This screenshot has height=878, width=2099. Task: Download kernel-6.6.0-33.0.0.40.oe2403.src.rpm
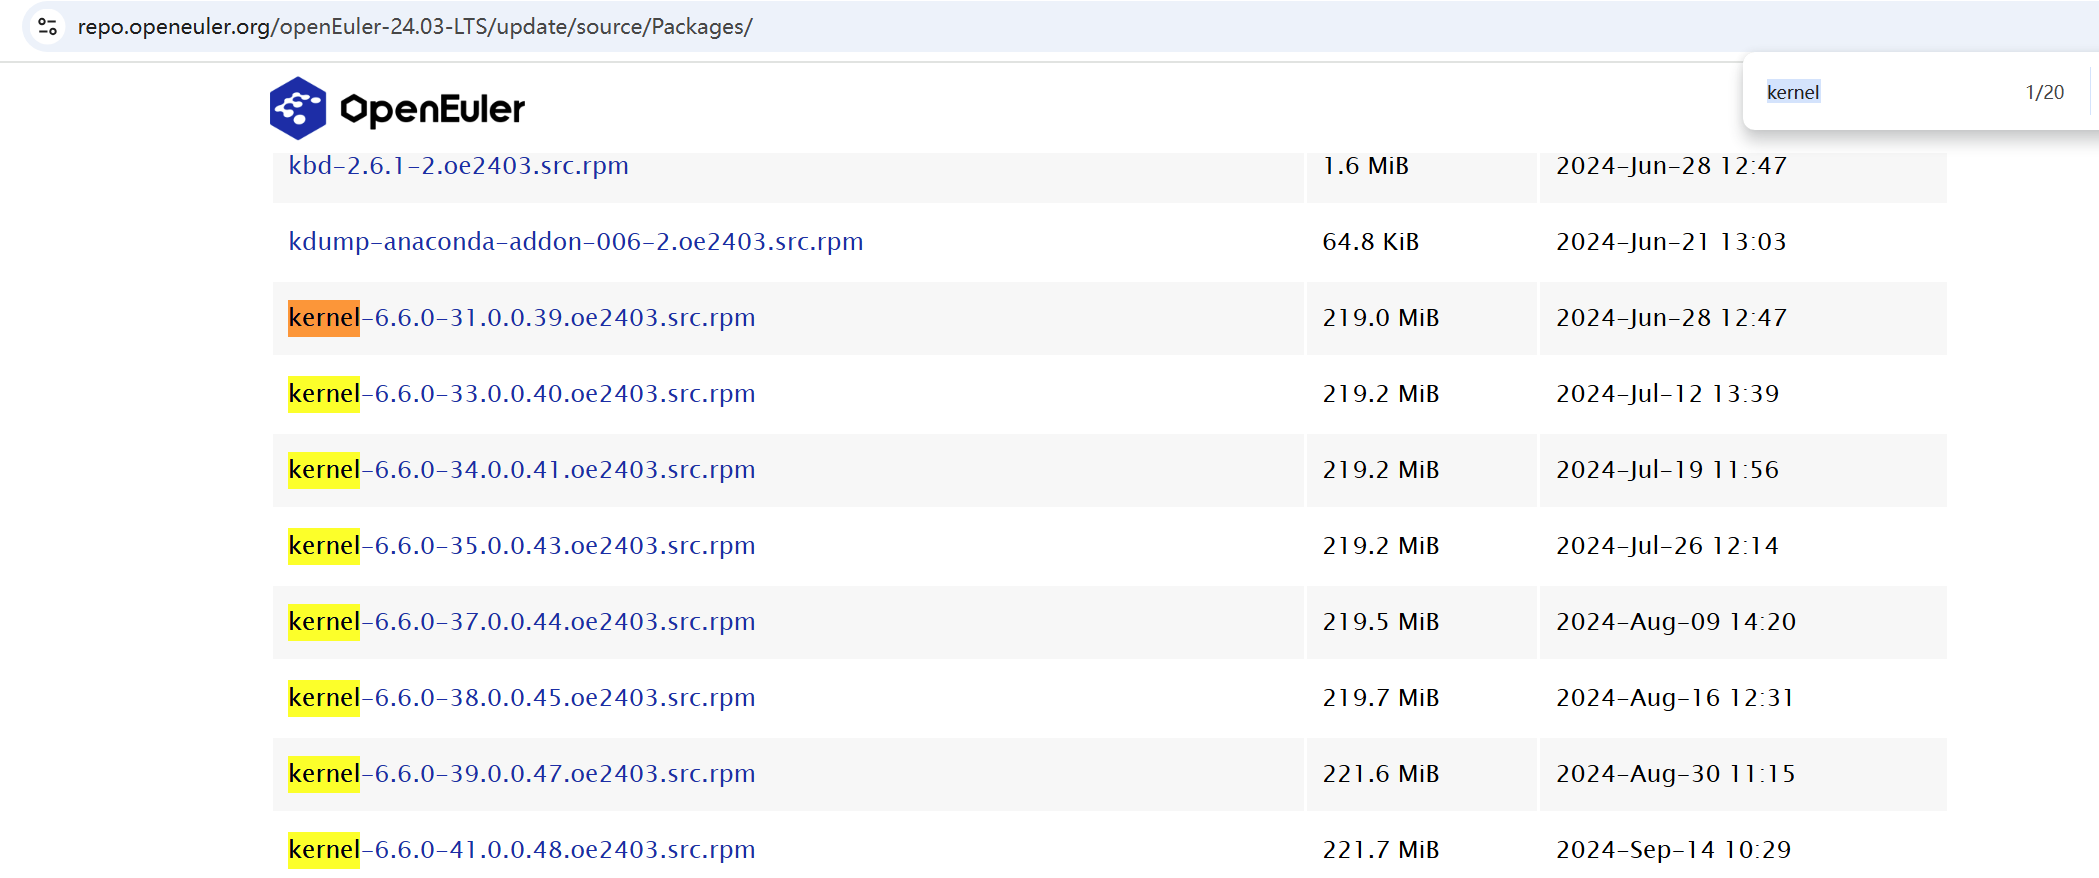coord(521,394)
